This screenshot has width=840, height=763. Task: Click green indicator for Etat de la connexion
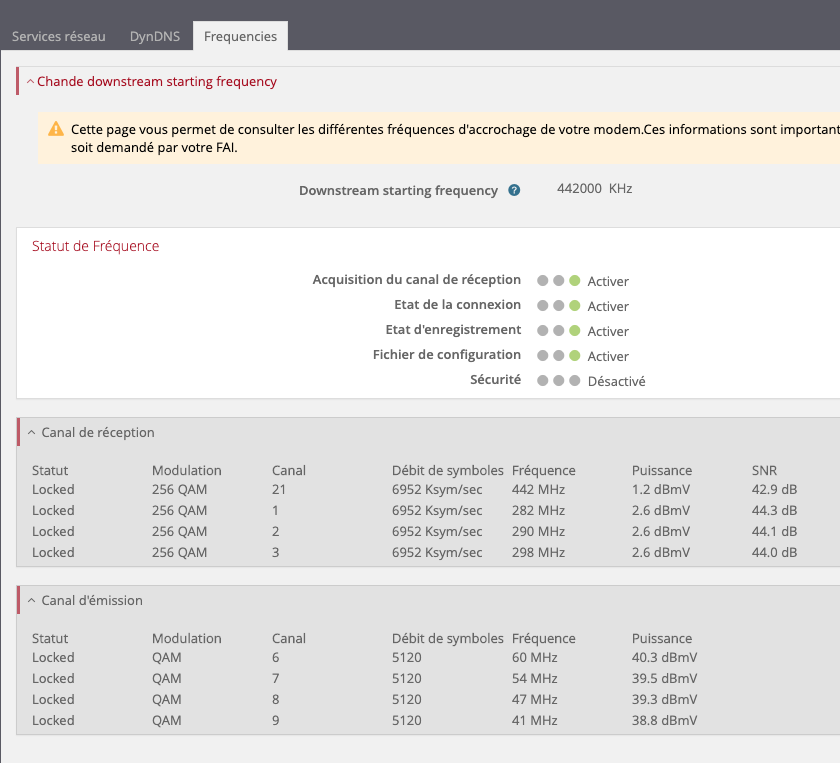(575, 306)
